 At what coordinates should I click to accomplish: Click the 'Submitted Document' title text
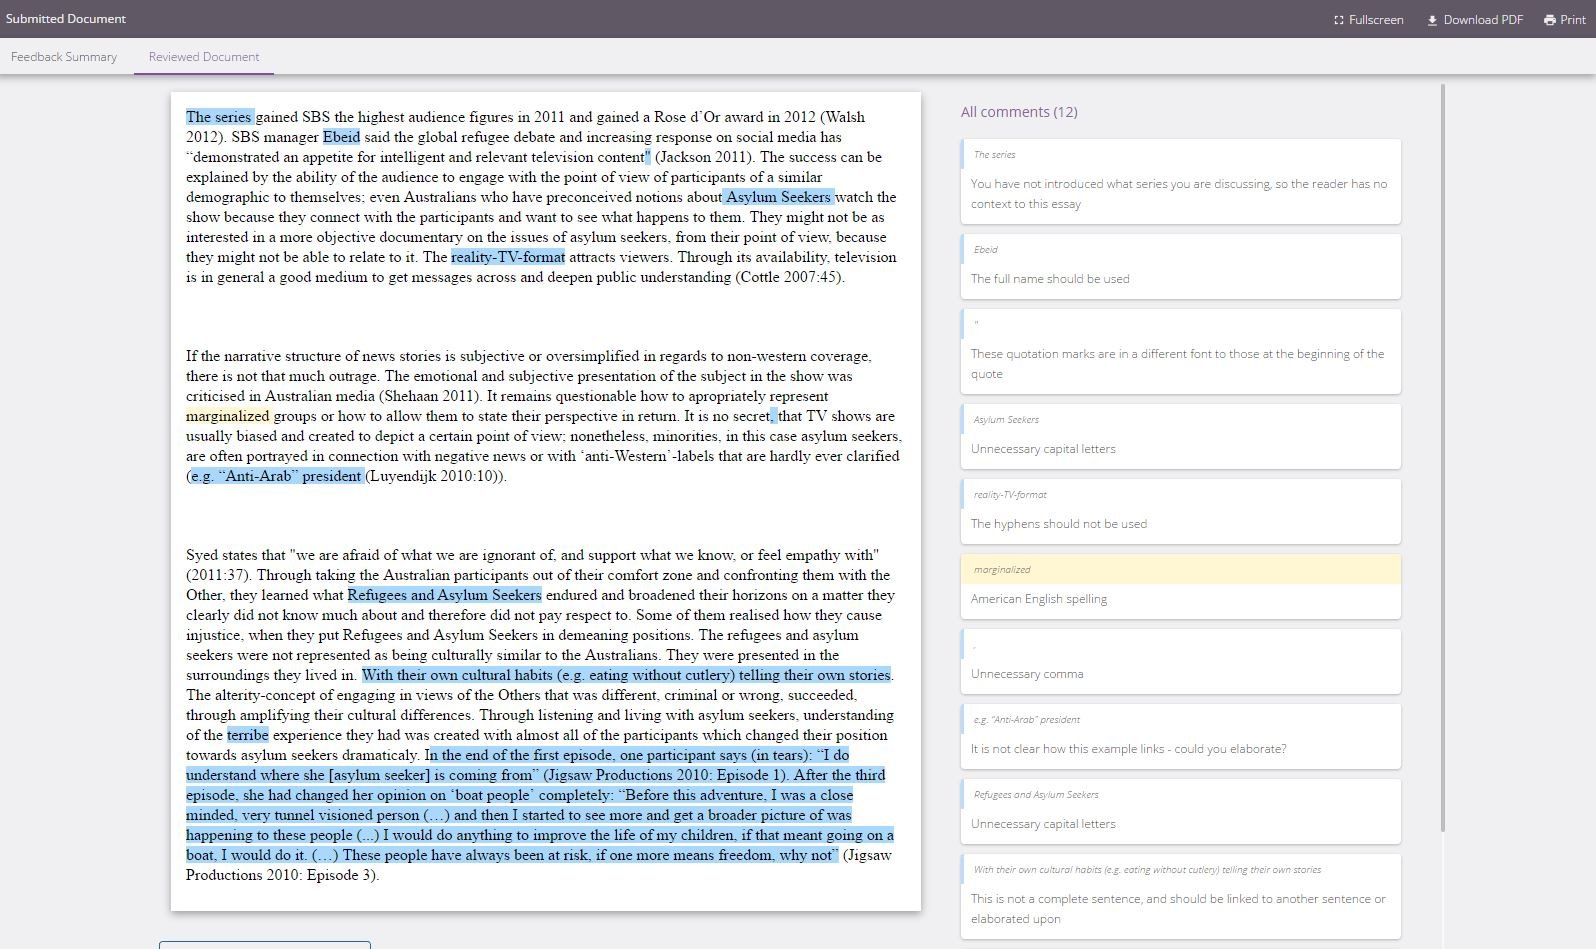(x=66, y=19)
